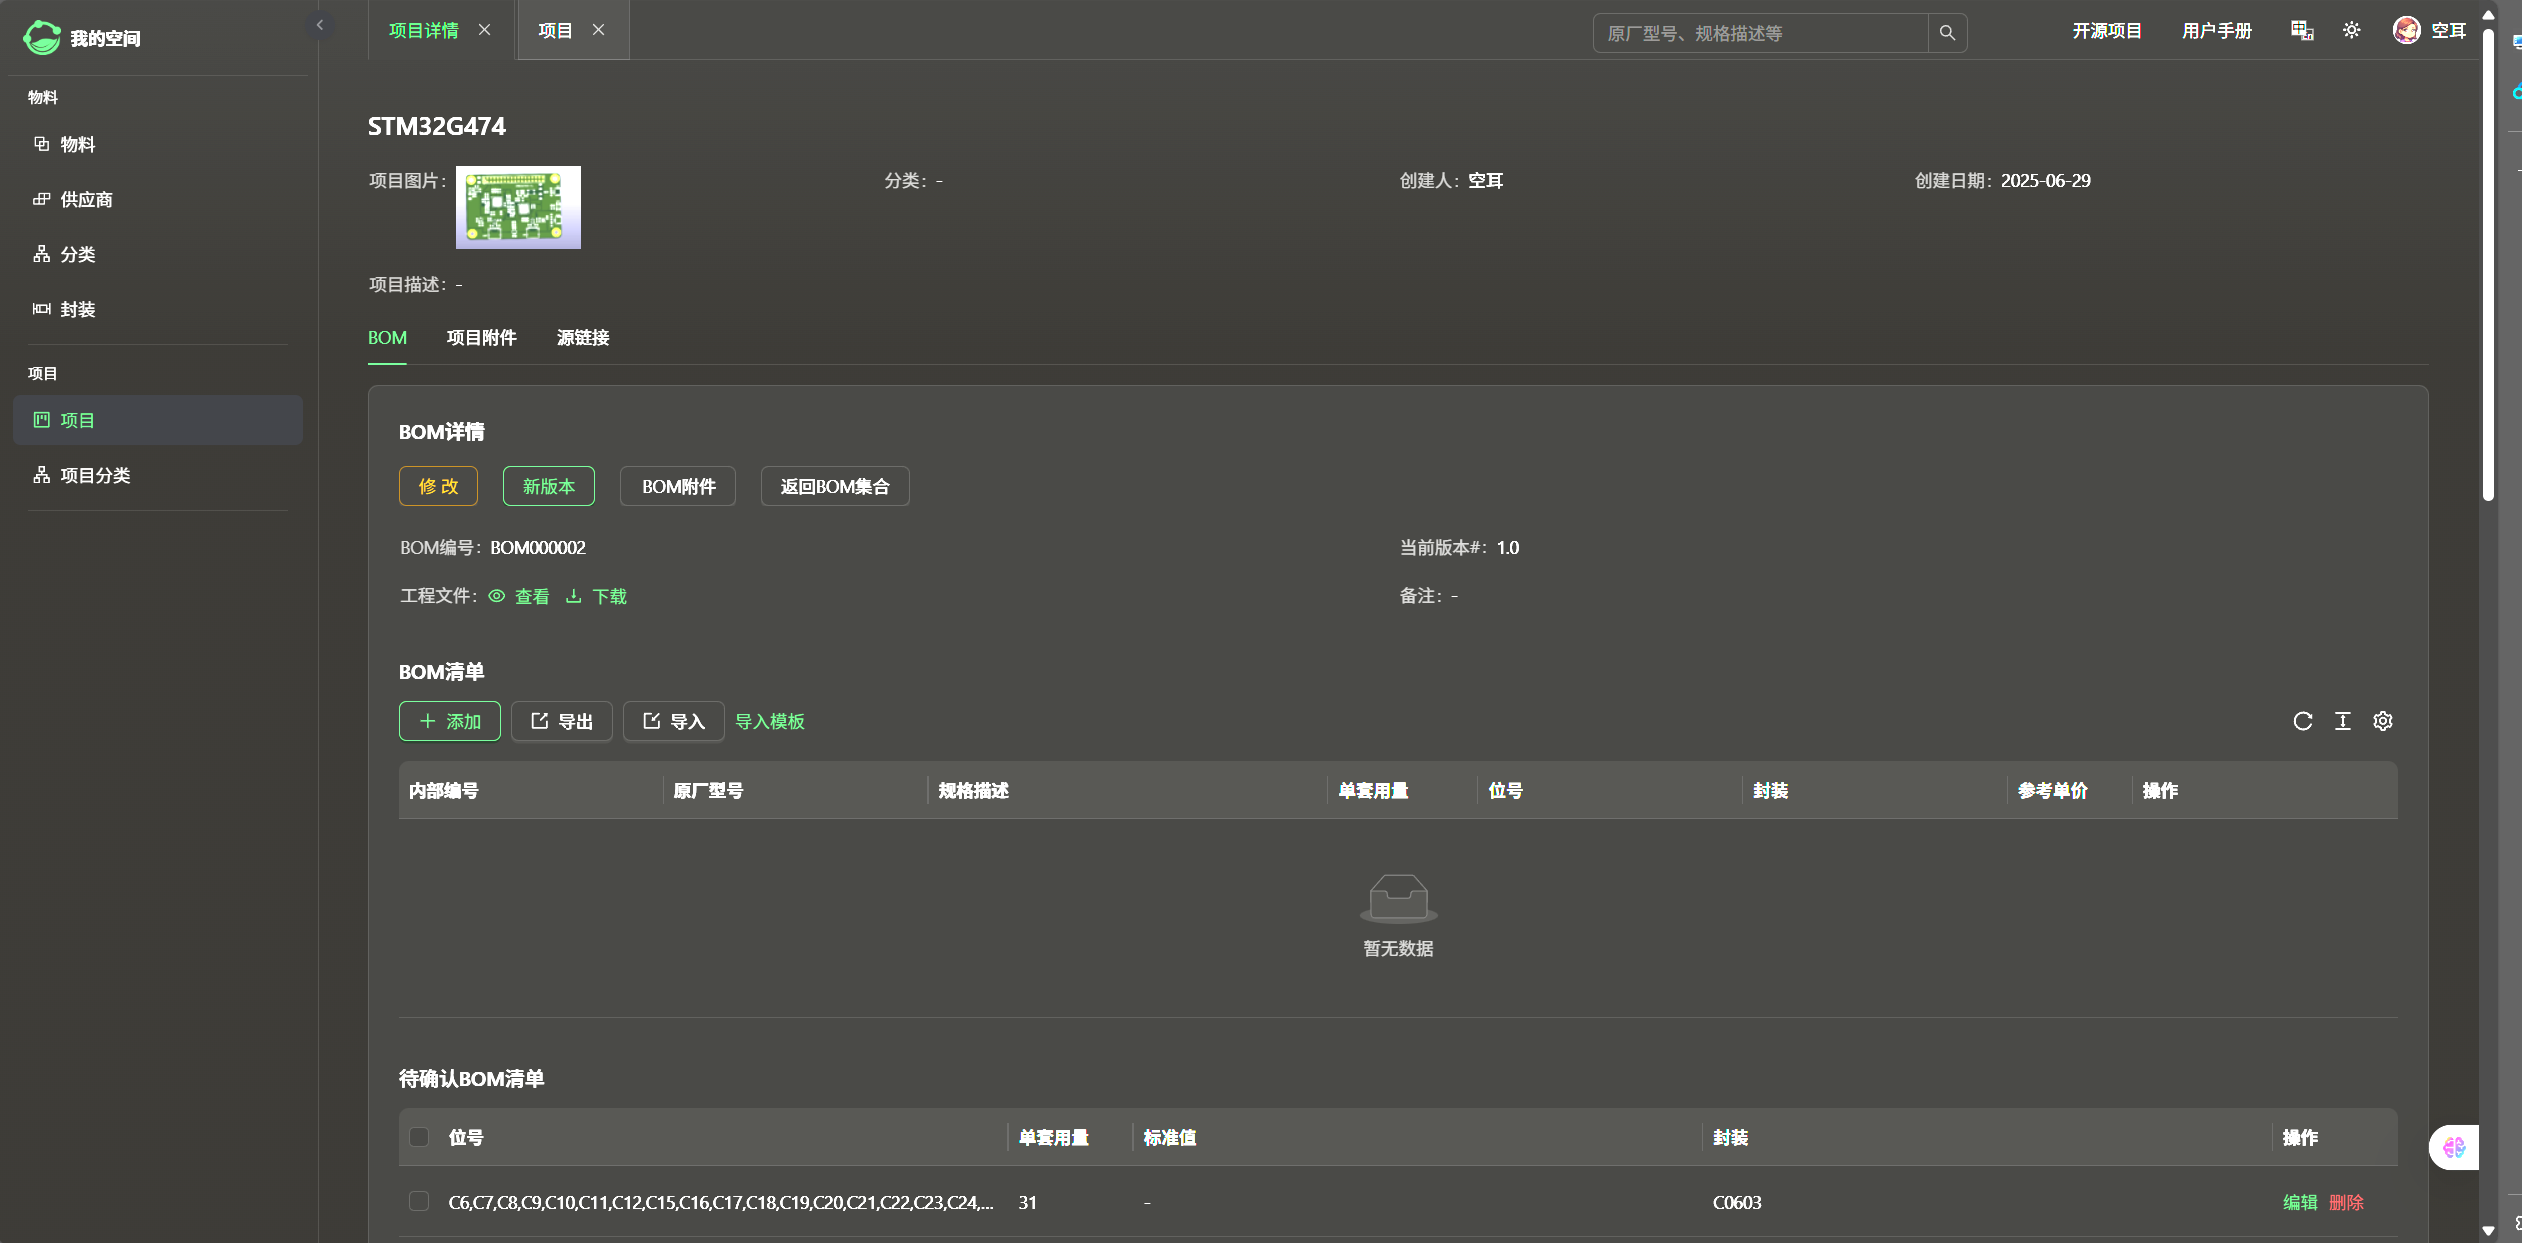Collapse the sidebar with the chevron
Screen dimensions: 2522x1243
pos(320,25)
